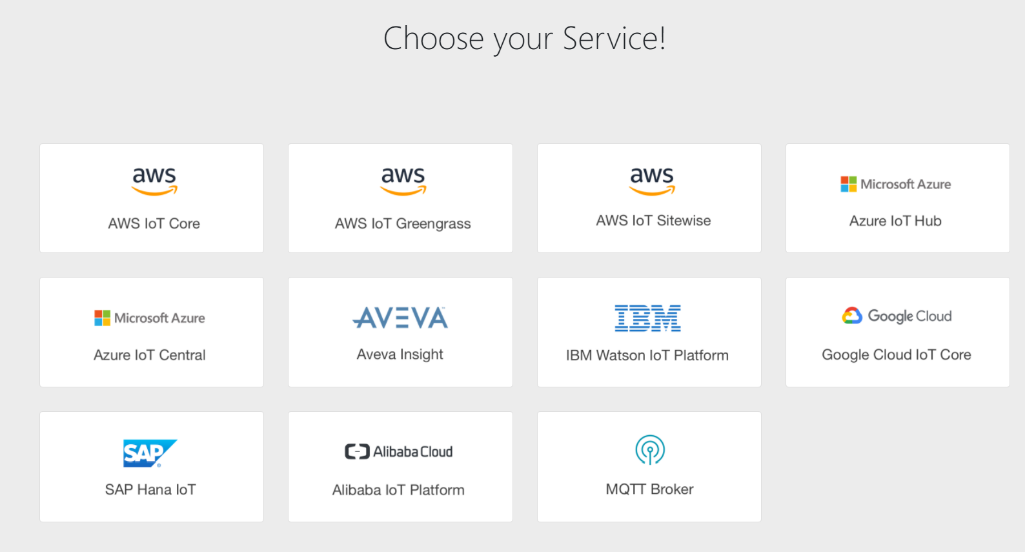Click the SAP logo
This screenshot has width=1025, height=552.
(150, 453)
